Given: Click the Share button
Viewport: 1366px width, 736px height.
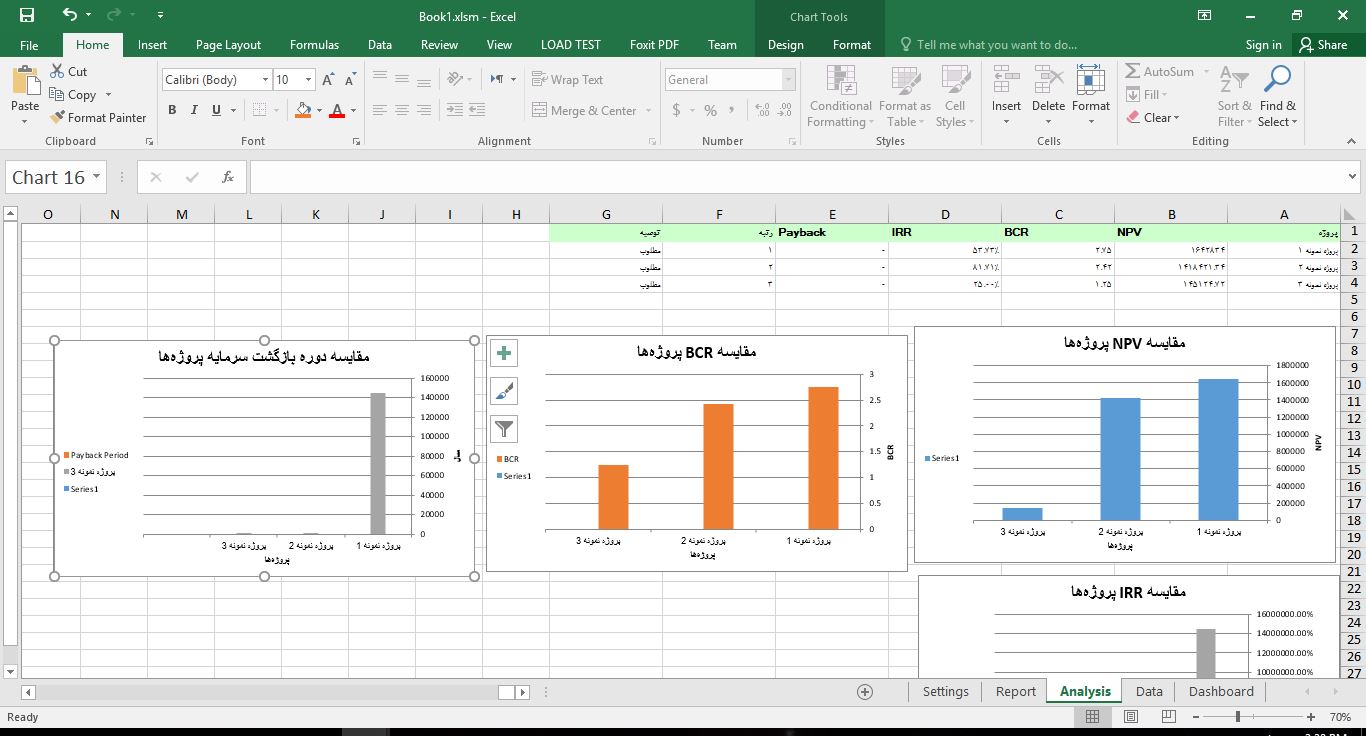Looking at the screenshot, I should click(1323, 45).
